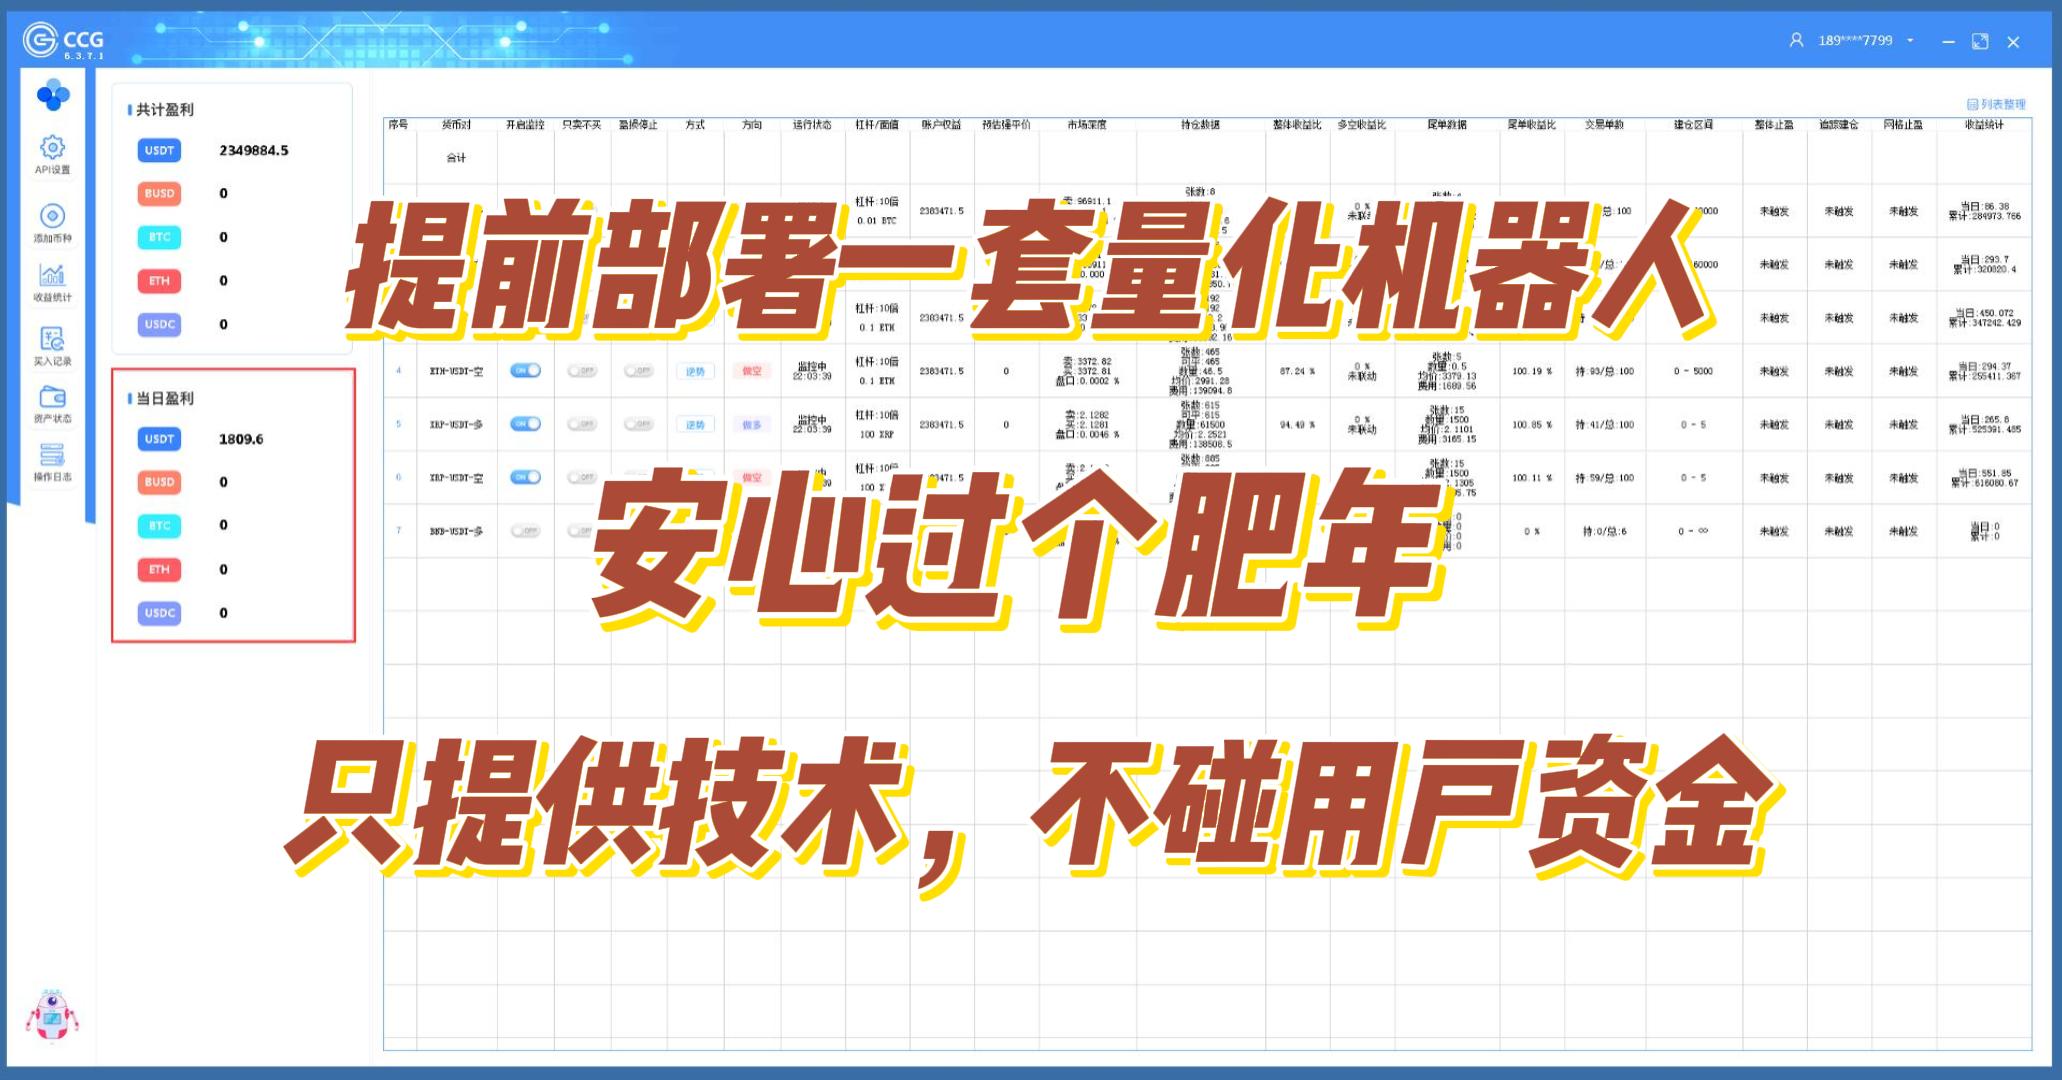The height and width of the screenshot is (1080, 2062).
Task: Click USDT badge under 当日盈利
Action: pyautogui.click(x=159, y=439)
